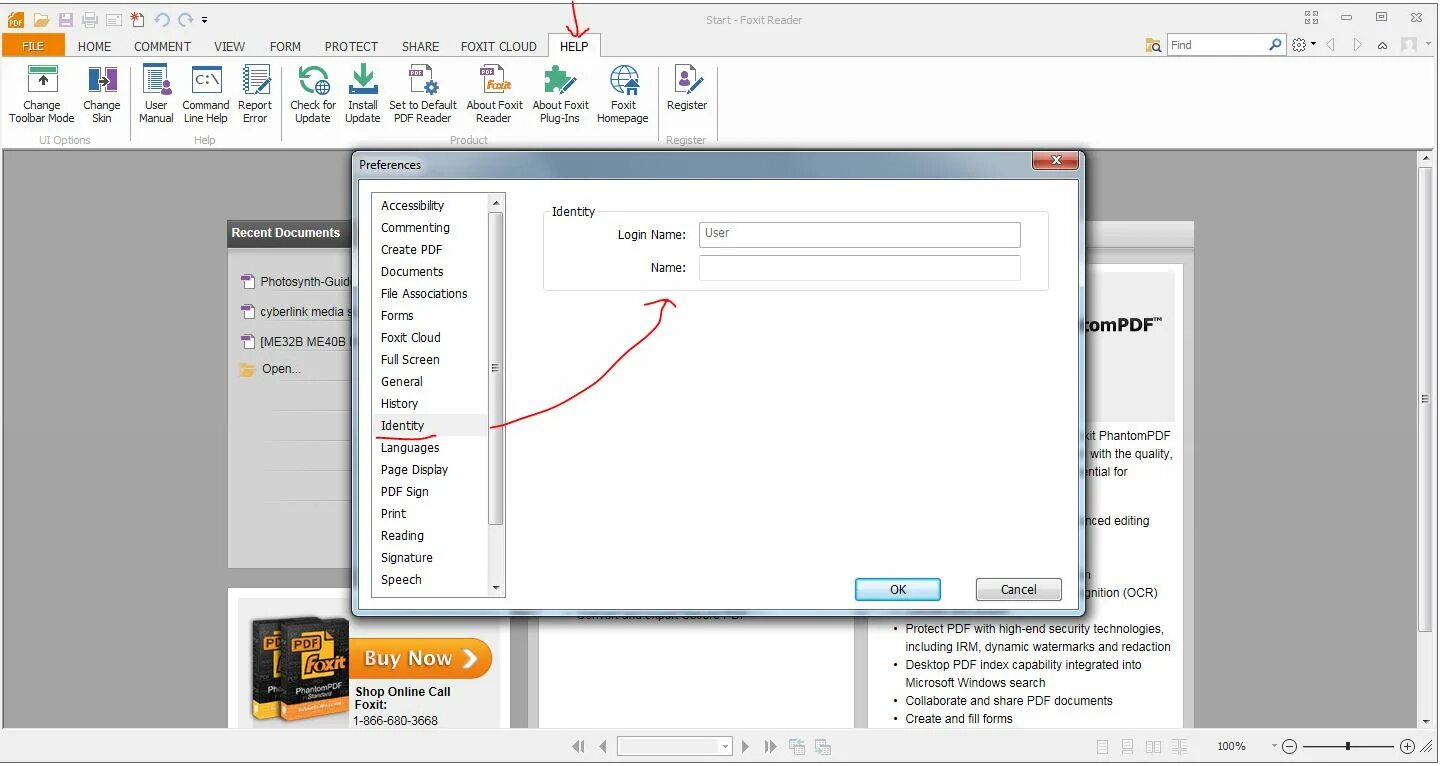
Task: Switch to the SHARE tab
Action: click(x=420, y=46)
